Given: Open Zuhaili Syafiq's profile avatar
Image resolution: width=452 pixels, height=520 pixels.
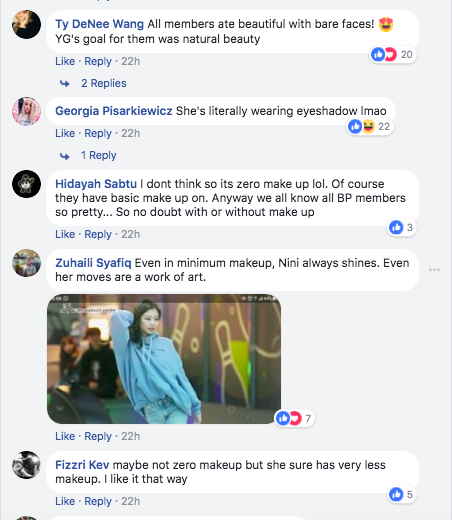Looking at the screenshot, I should coord(26,263).
